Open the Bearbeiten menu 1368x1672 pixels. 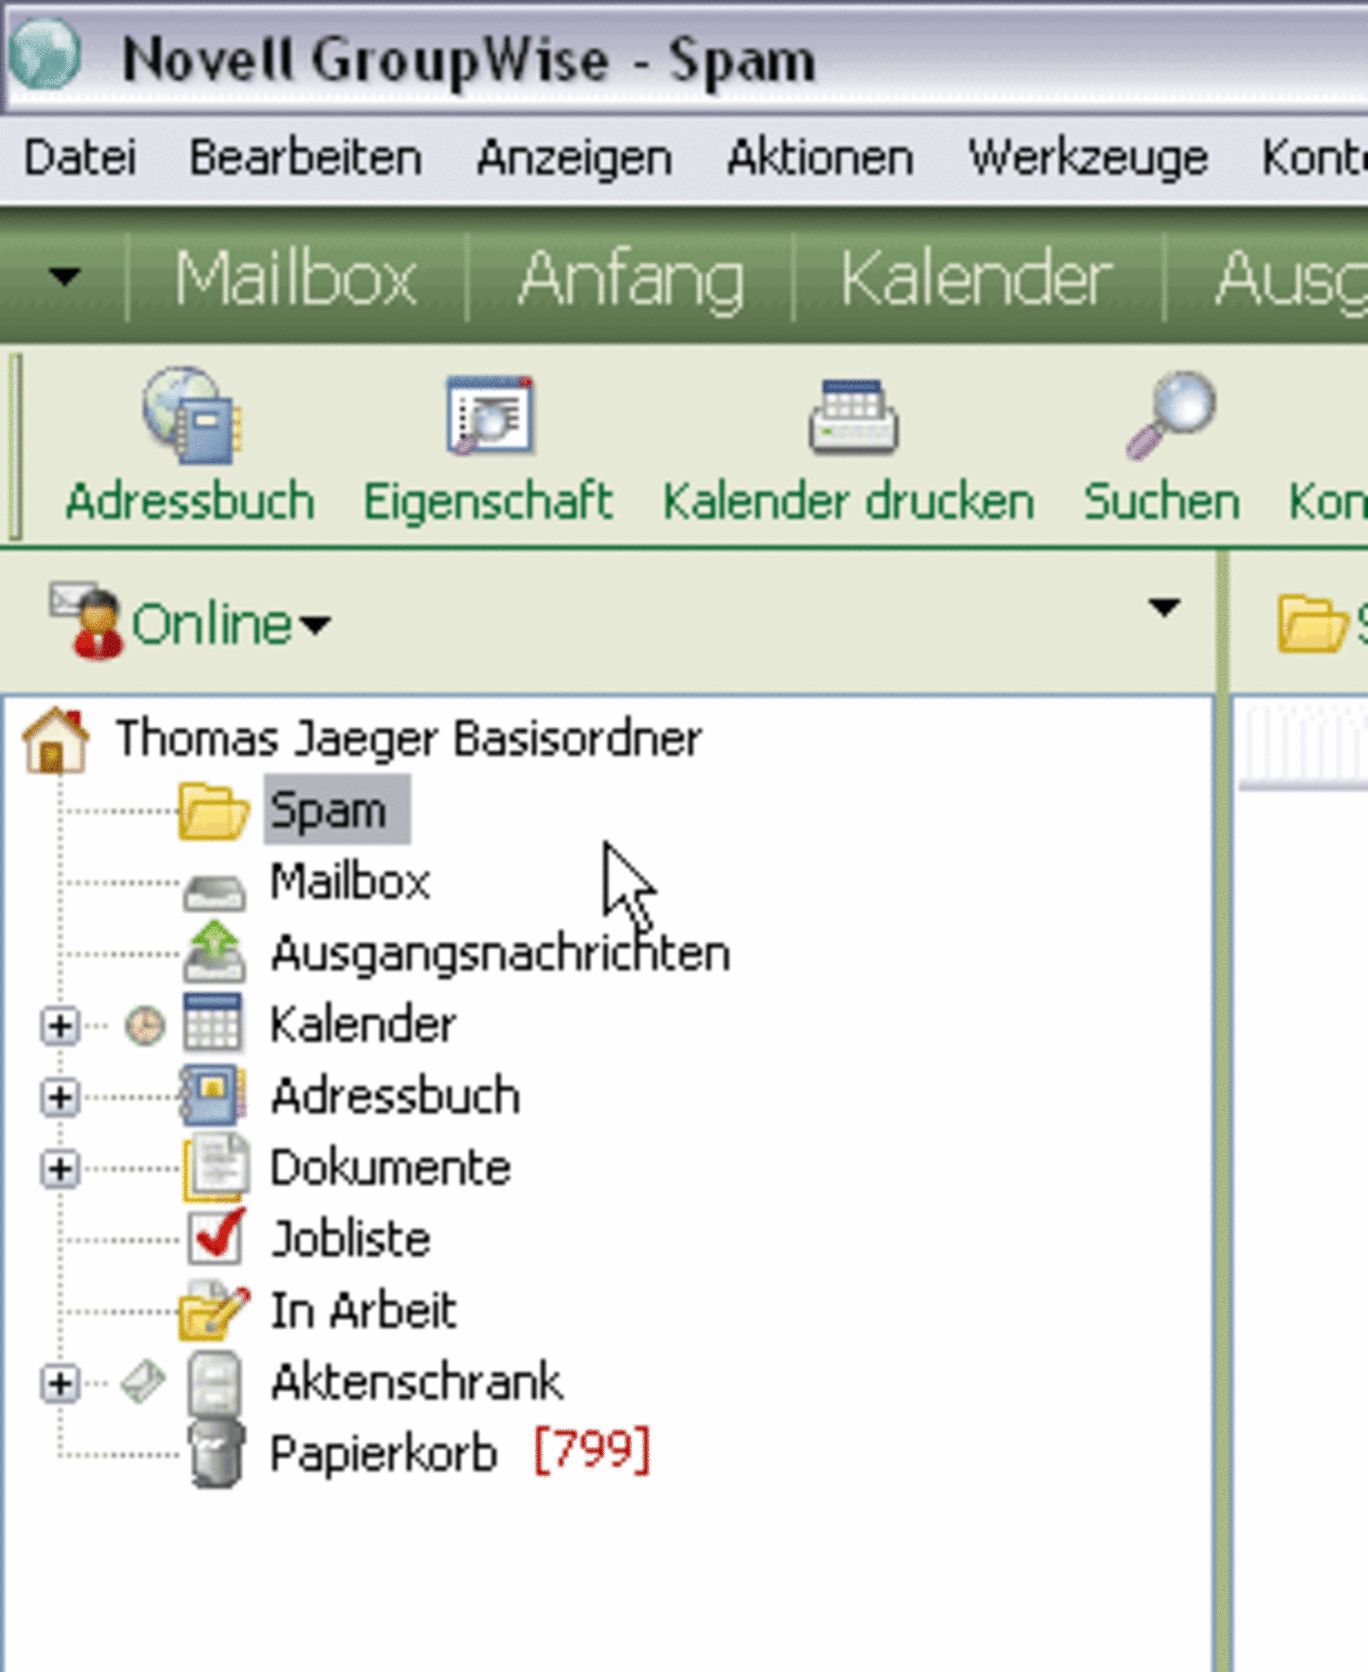pyautogui.click(x=306, y=158)
